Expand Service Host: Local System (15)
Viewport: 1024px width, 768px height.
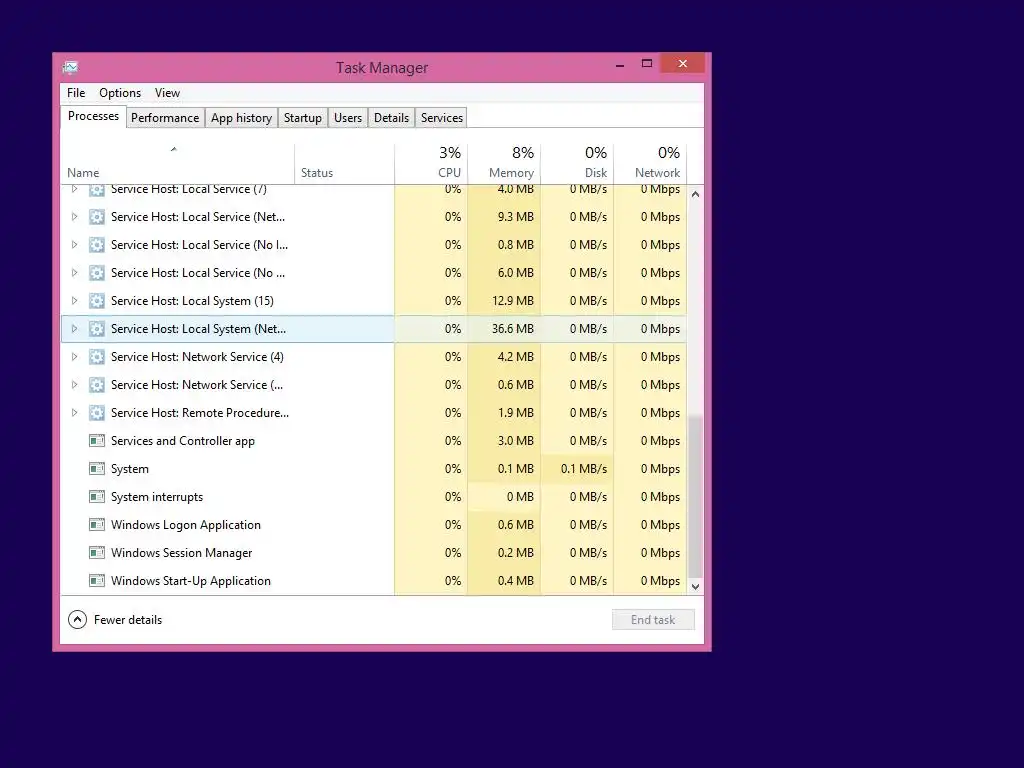(74, 301)
